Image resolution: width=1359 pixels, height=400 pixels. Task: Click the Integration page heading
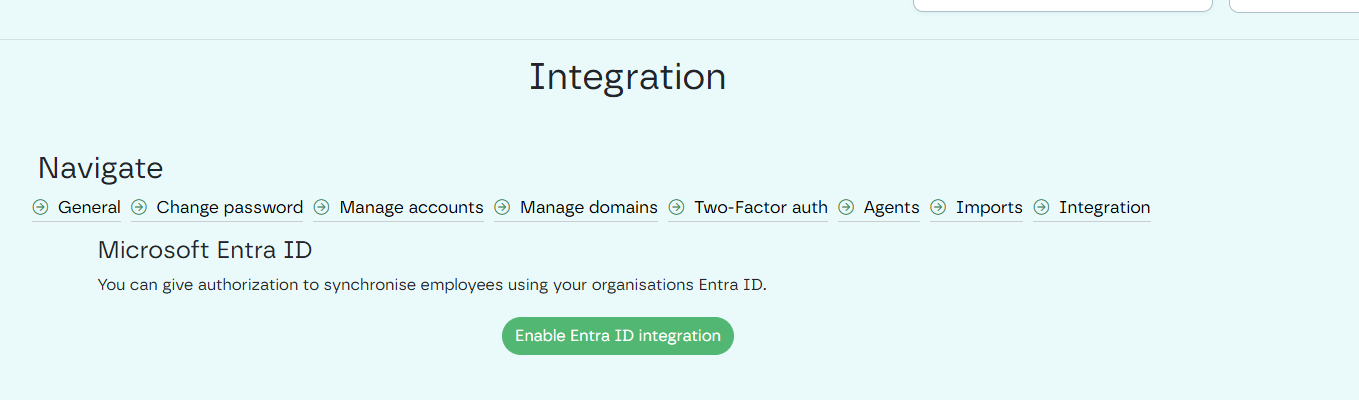(628, 77)
